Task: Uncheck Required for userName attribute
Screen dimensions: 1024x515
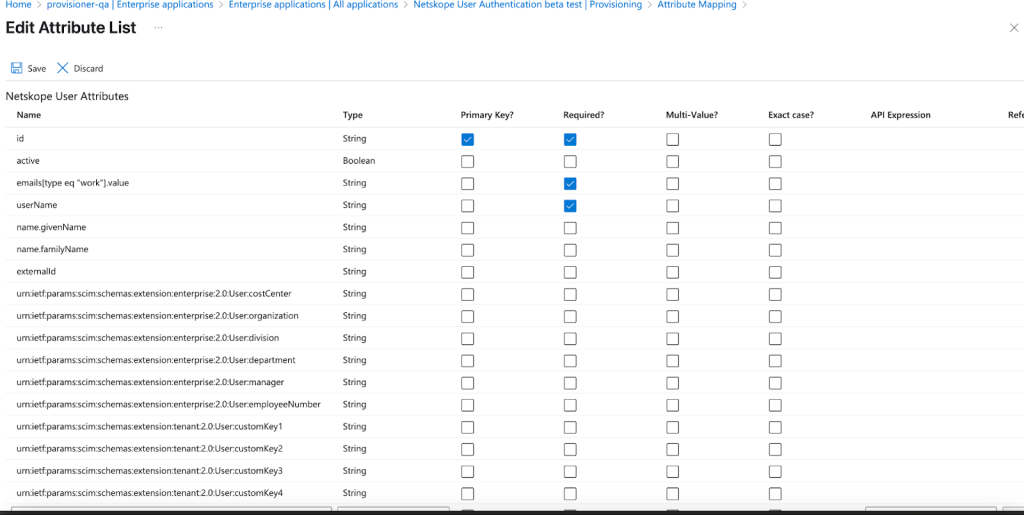Action: [x=570, y=206]
